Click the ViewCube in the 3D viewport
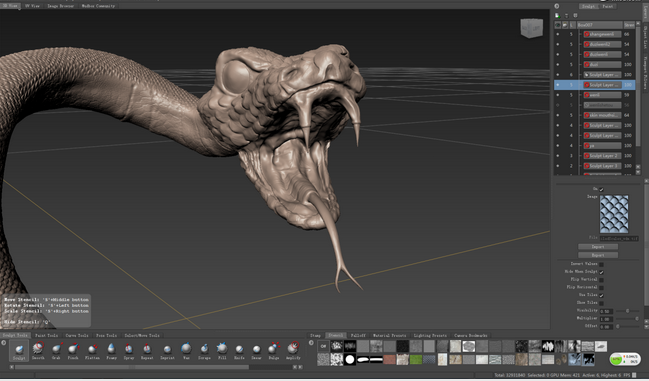The image size is (649, 381). [x=531, y=28]
